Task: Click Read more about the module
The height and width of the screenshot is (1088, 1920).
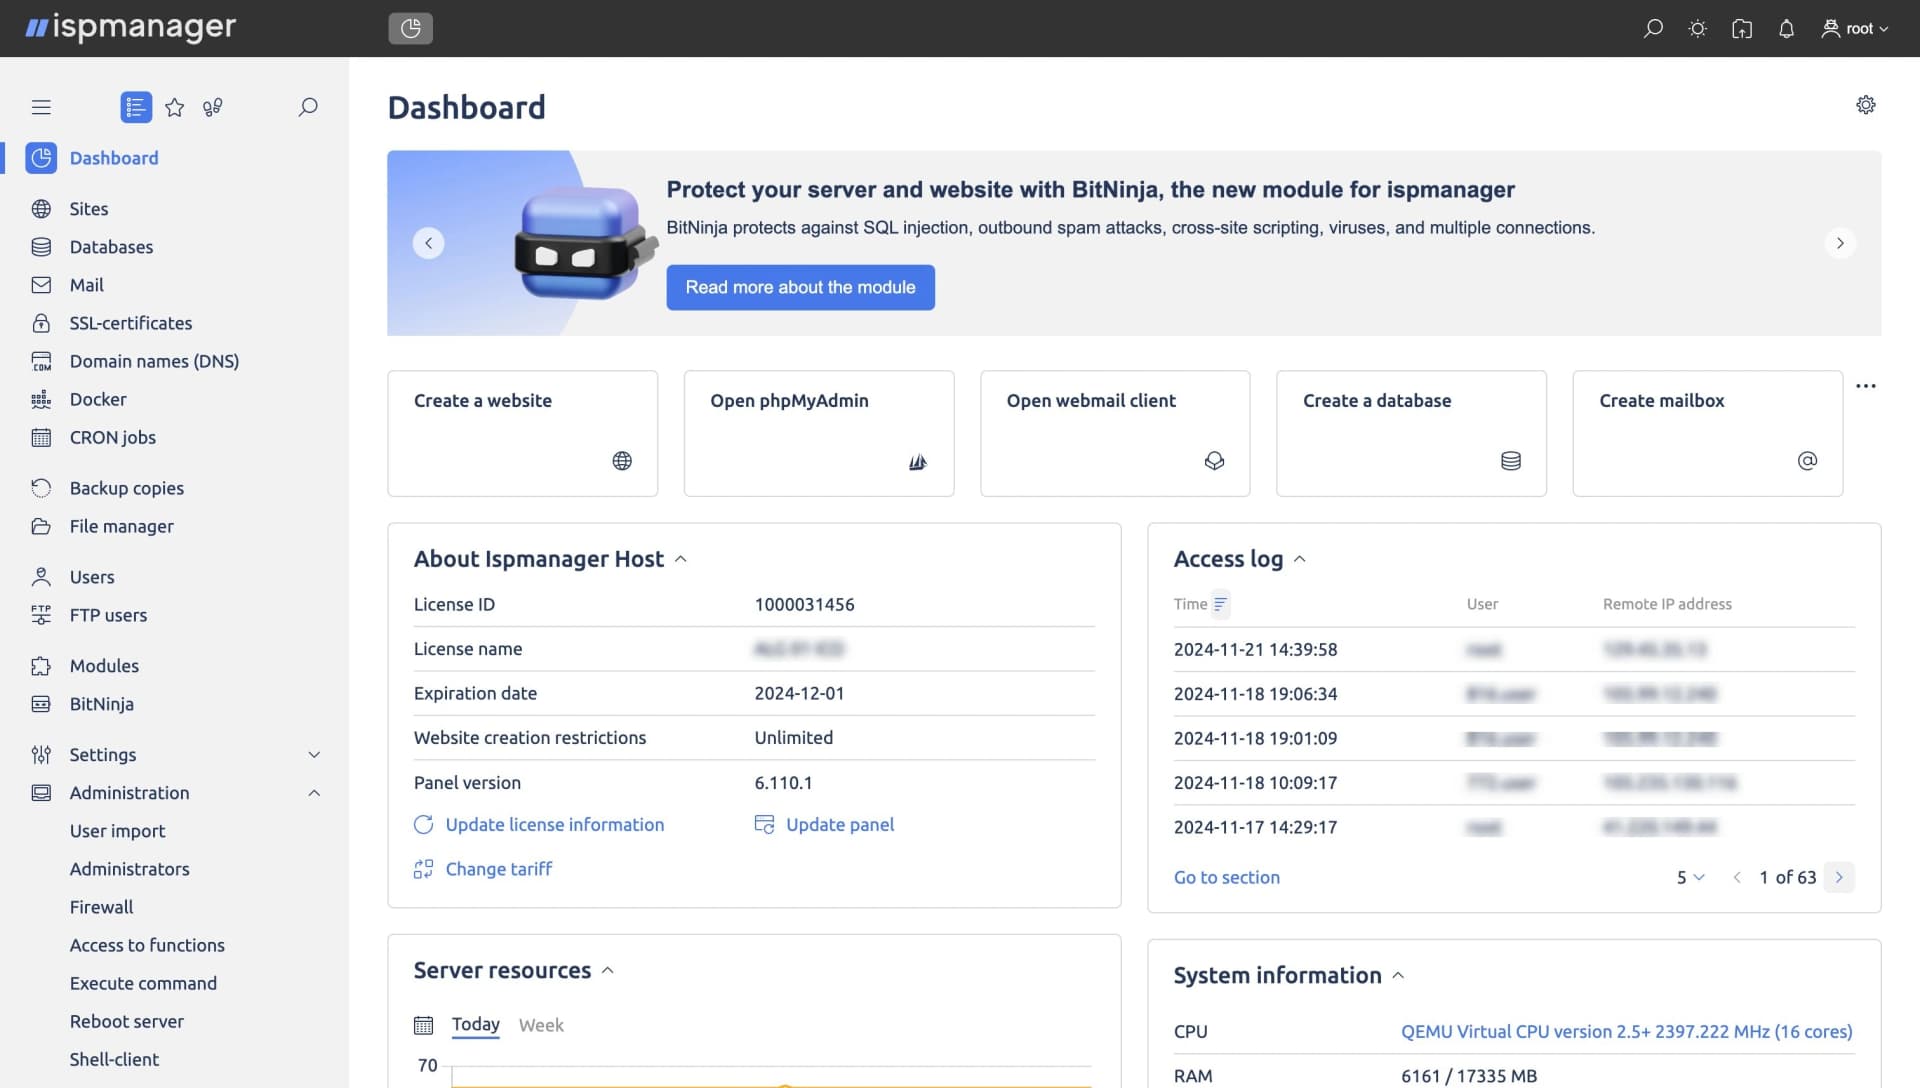Action: pos(800,287)
